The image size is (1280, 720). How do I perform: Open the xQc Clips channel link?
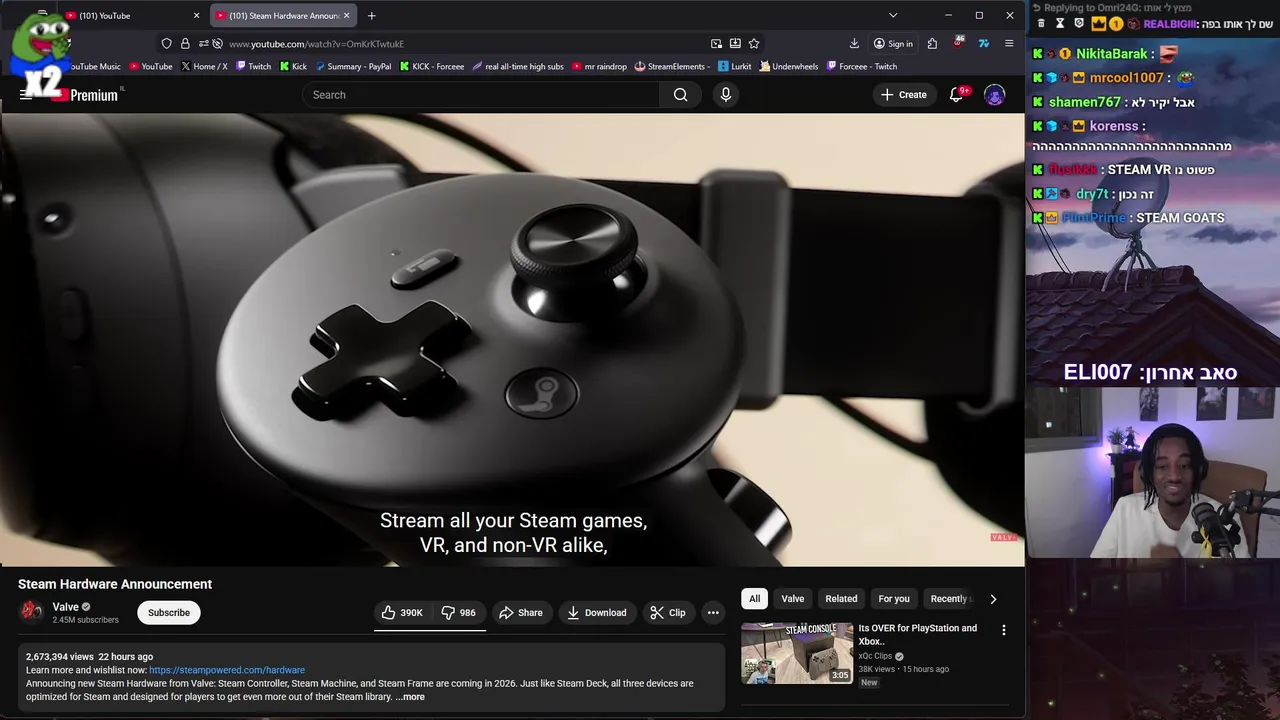875,656
